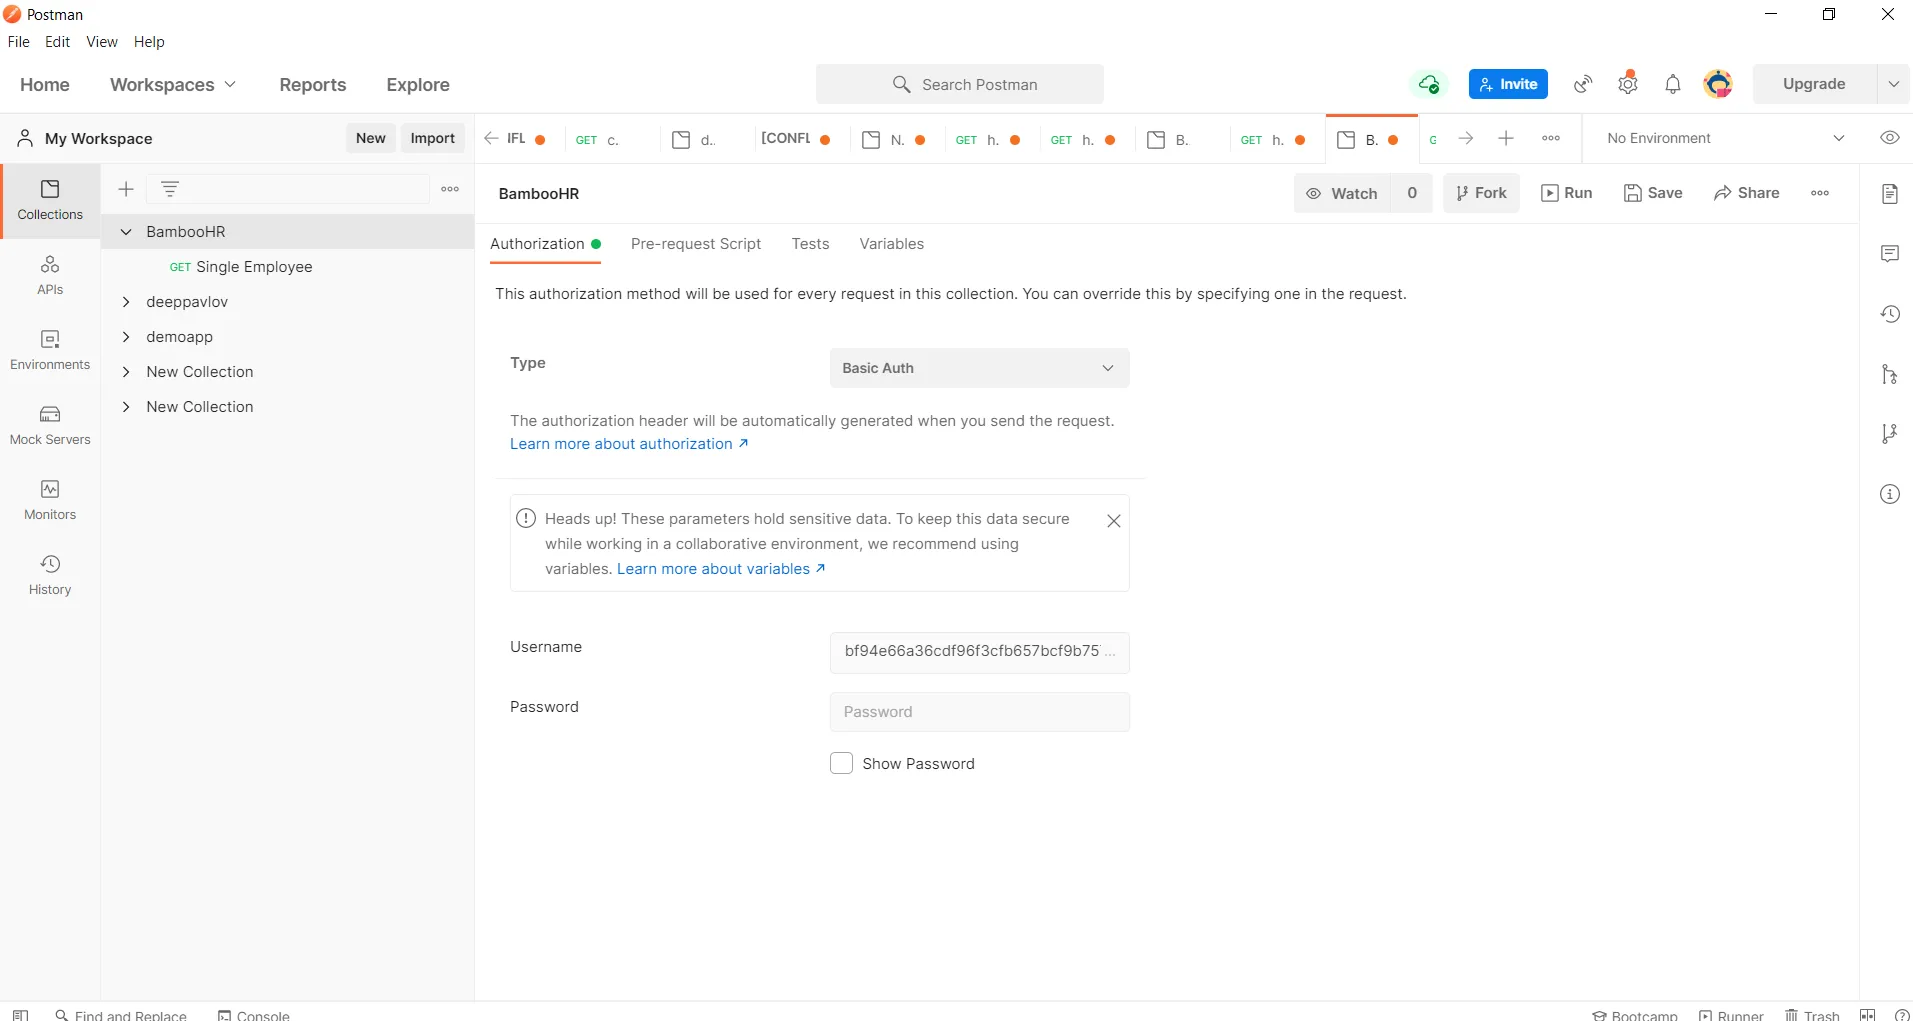This screenshot has width=1913, height=1021.
Task: Switch to the Tests tab
Action: [x=810, y=244]
